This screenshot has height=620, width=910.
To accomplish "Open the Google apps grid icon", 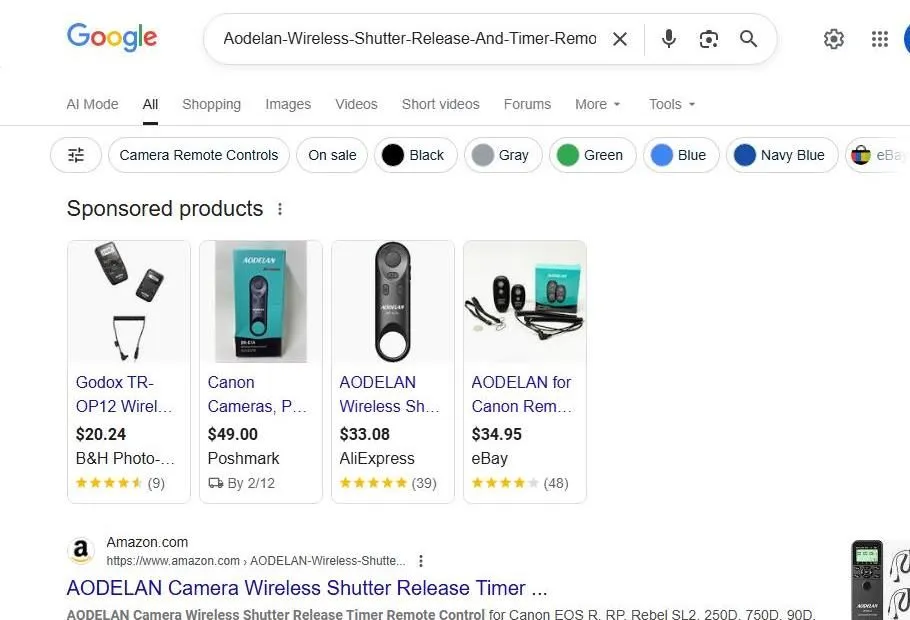I will pos(880,39).
